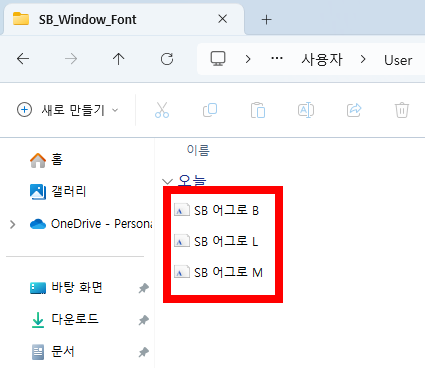This screenshot has width=425, height=368.
Task: Open 다운로드 quick access folder
Action: coord(65,319)
